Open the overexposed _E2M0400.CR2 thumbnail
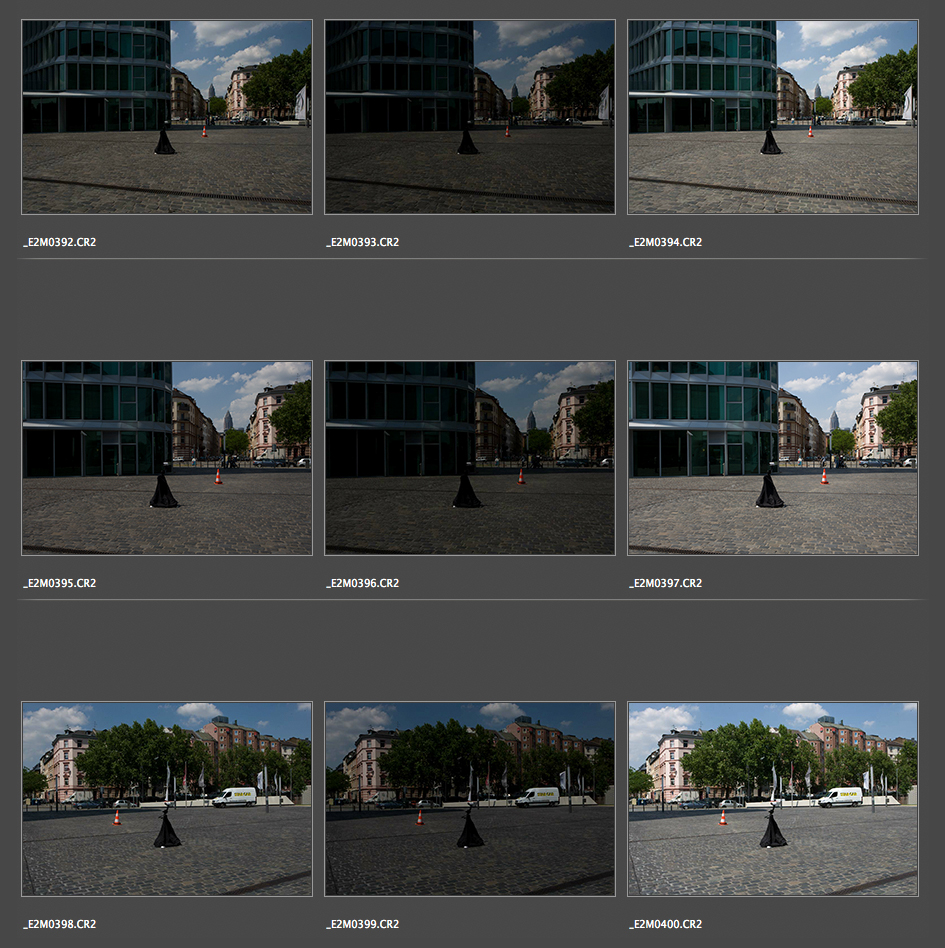This screenshot has width=945, height=948. [772, 798]
